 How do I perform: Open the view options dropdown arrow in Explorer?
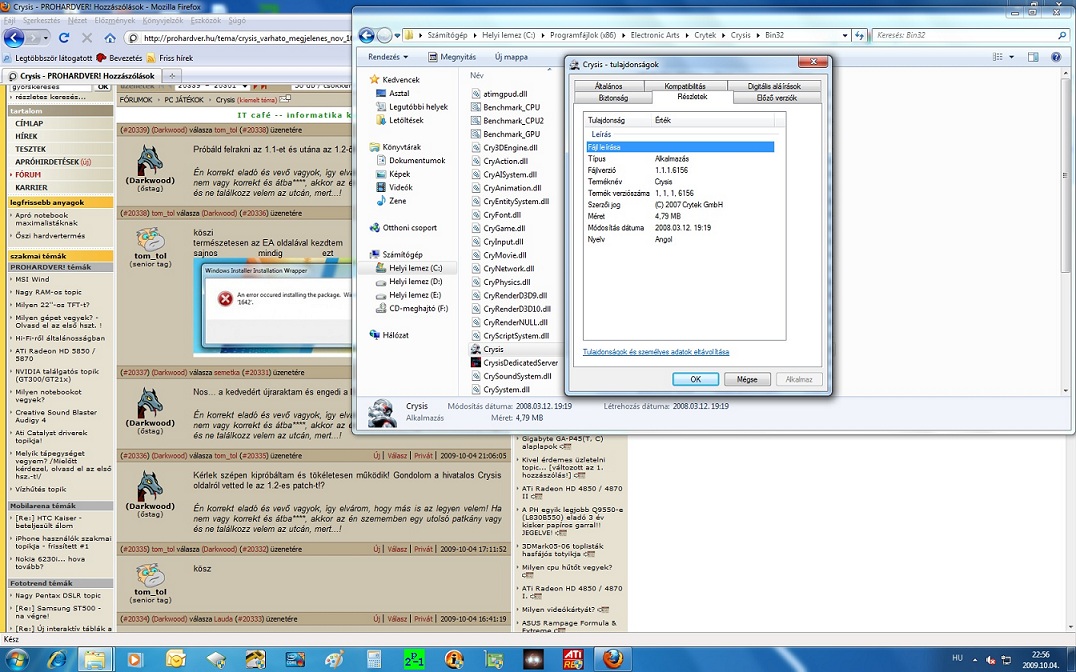pos(1011,57)
